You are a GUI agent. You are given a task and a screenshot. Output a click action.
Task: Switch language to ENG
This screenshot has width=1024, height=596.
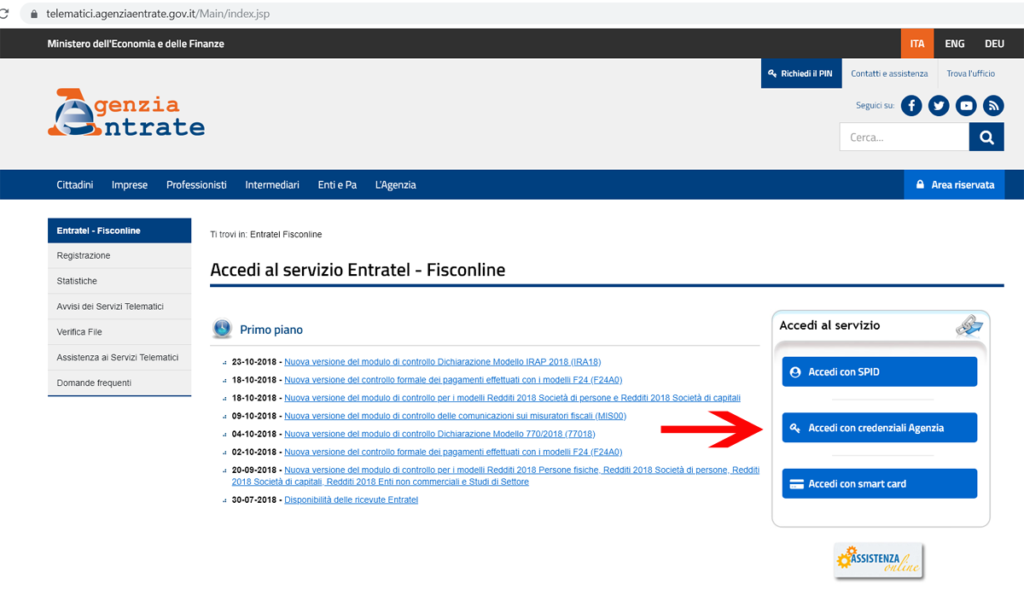point(954,44)
